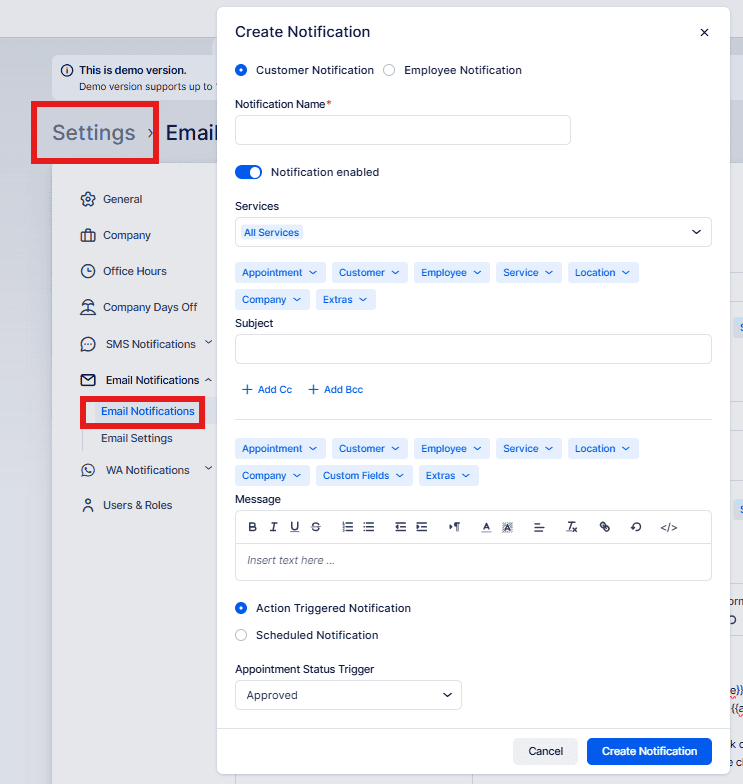Viewport: 743px width, 784px height.
Task: Open Email Settings submenu item
Action: coord(136,438)
